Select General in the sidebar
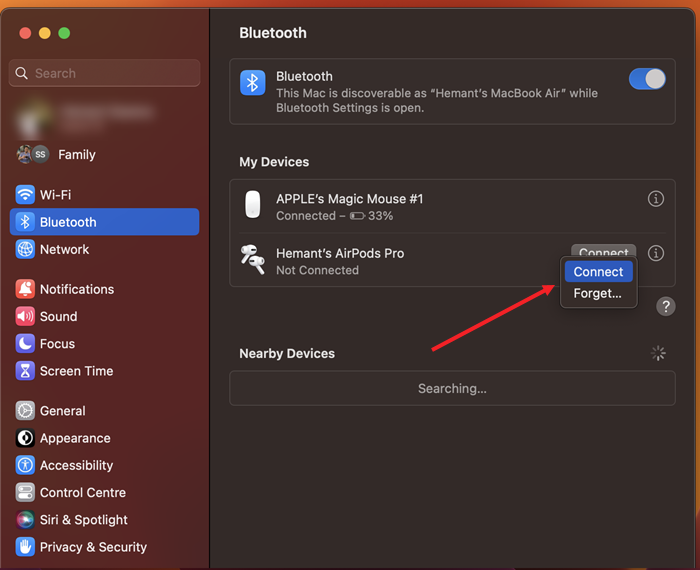 pyautogui.click(x=62, y=411)
